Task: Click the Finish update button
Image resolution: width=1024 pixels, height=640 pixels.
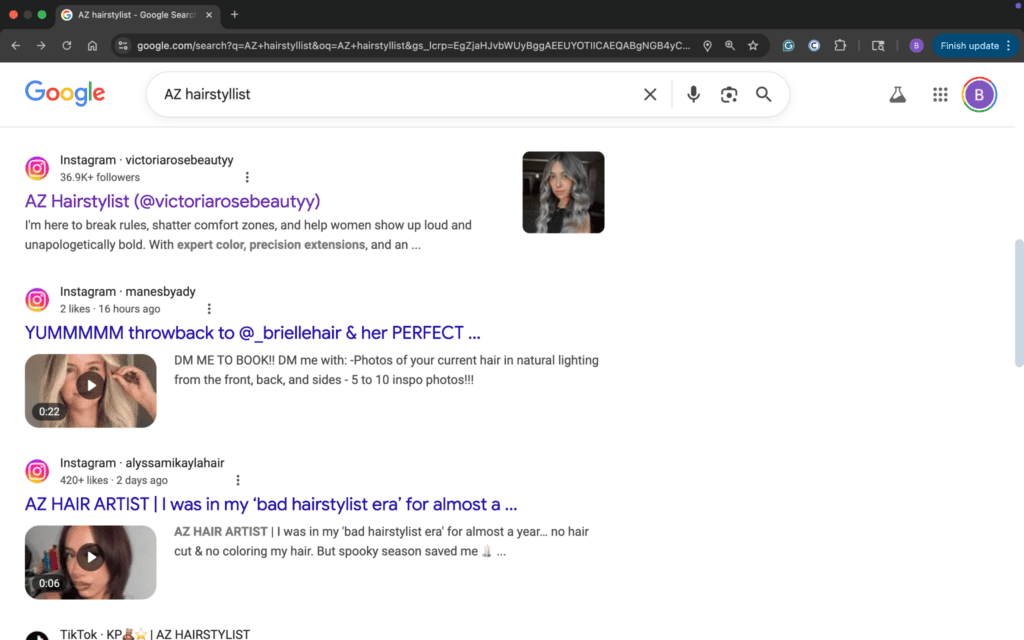Action: coord(967,45)
